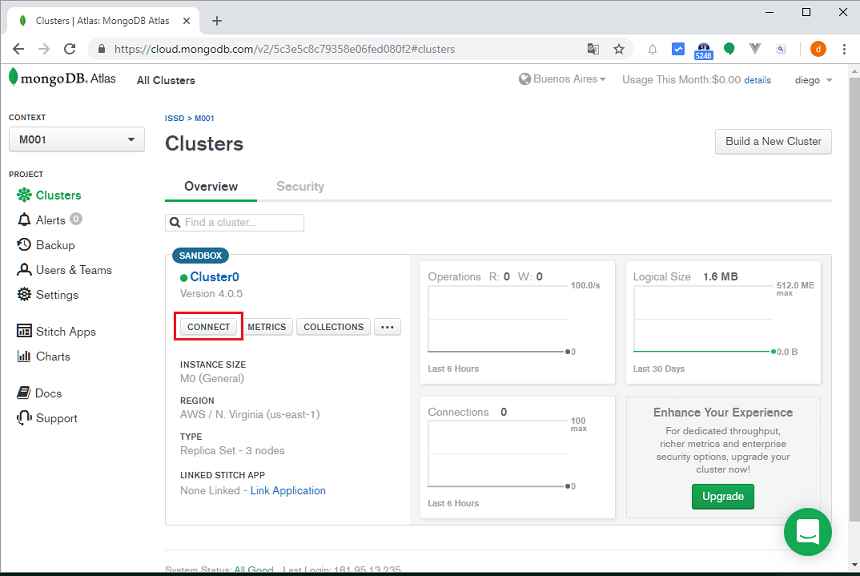Screen dimensions: 860x576
Task: Click the Link Application link
Action: click(x=288, y=490)
